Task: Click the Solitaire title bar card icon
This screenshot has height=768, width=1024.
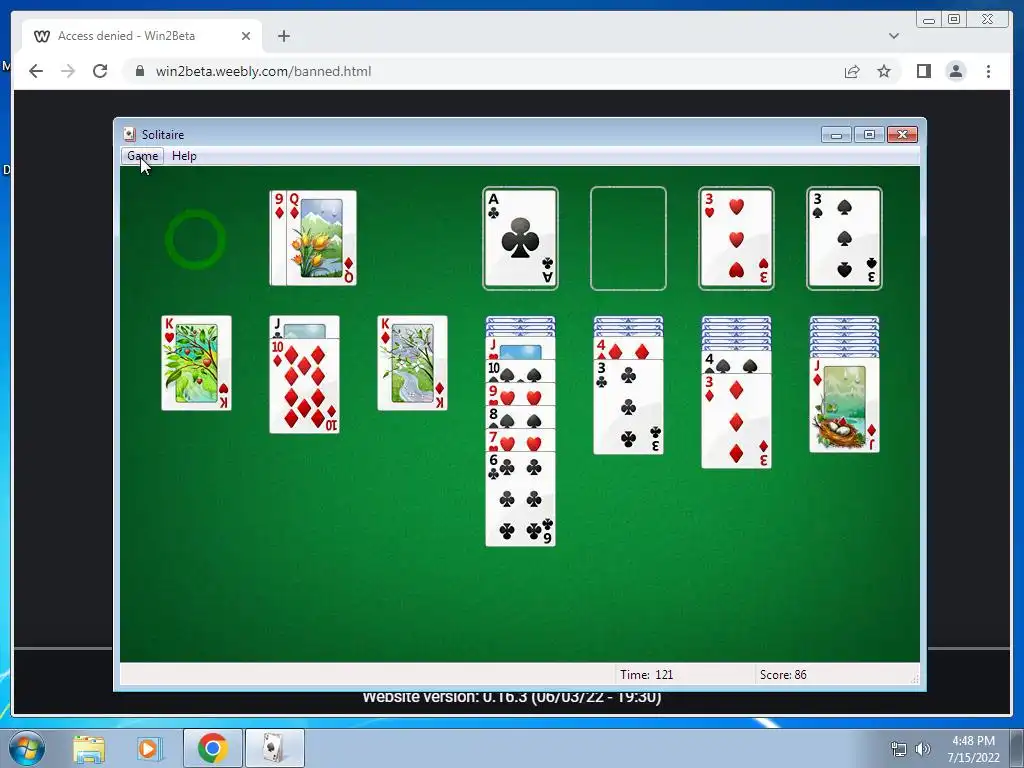Action: 129,134
